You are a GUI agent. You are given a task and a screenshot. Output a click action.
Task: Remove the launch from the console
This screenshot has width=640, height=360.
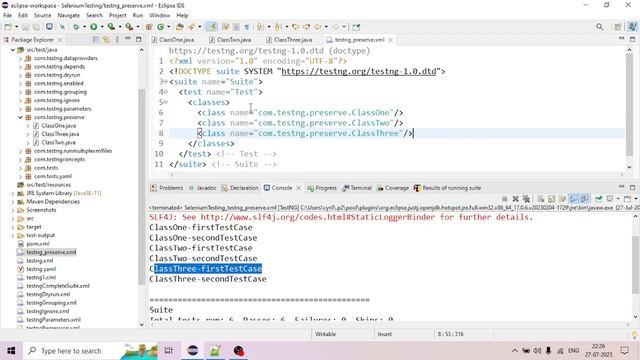pyautogui.click(x=516, y=199)
